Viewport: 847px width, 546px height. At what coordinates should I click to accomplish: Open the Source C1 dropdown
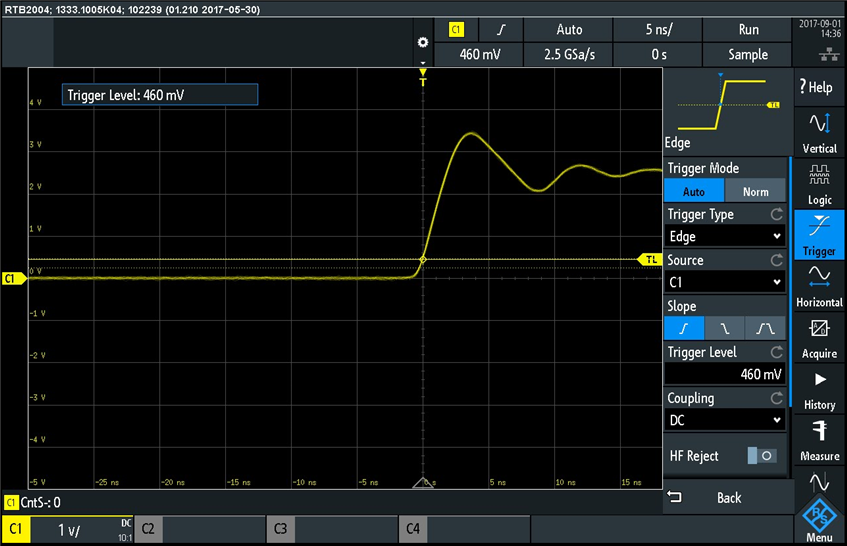click(x=725, y=282)
